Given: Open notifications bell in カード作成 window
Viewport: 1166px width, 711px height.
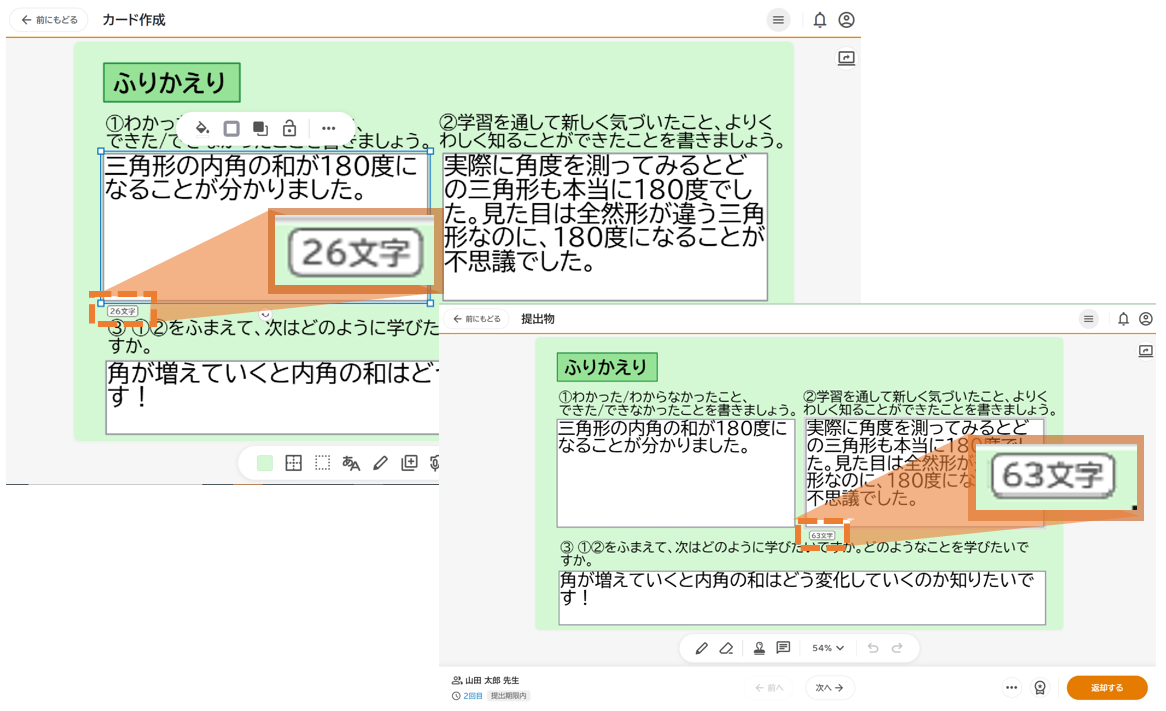Looking at the screenshot, I should click(x=819, y=20).
